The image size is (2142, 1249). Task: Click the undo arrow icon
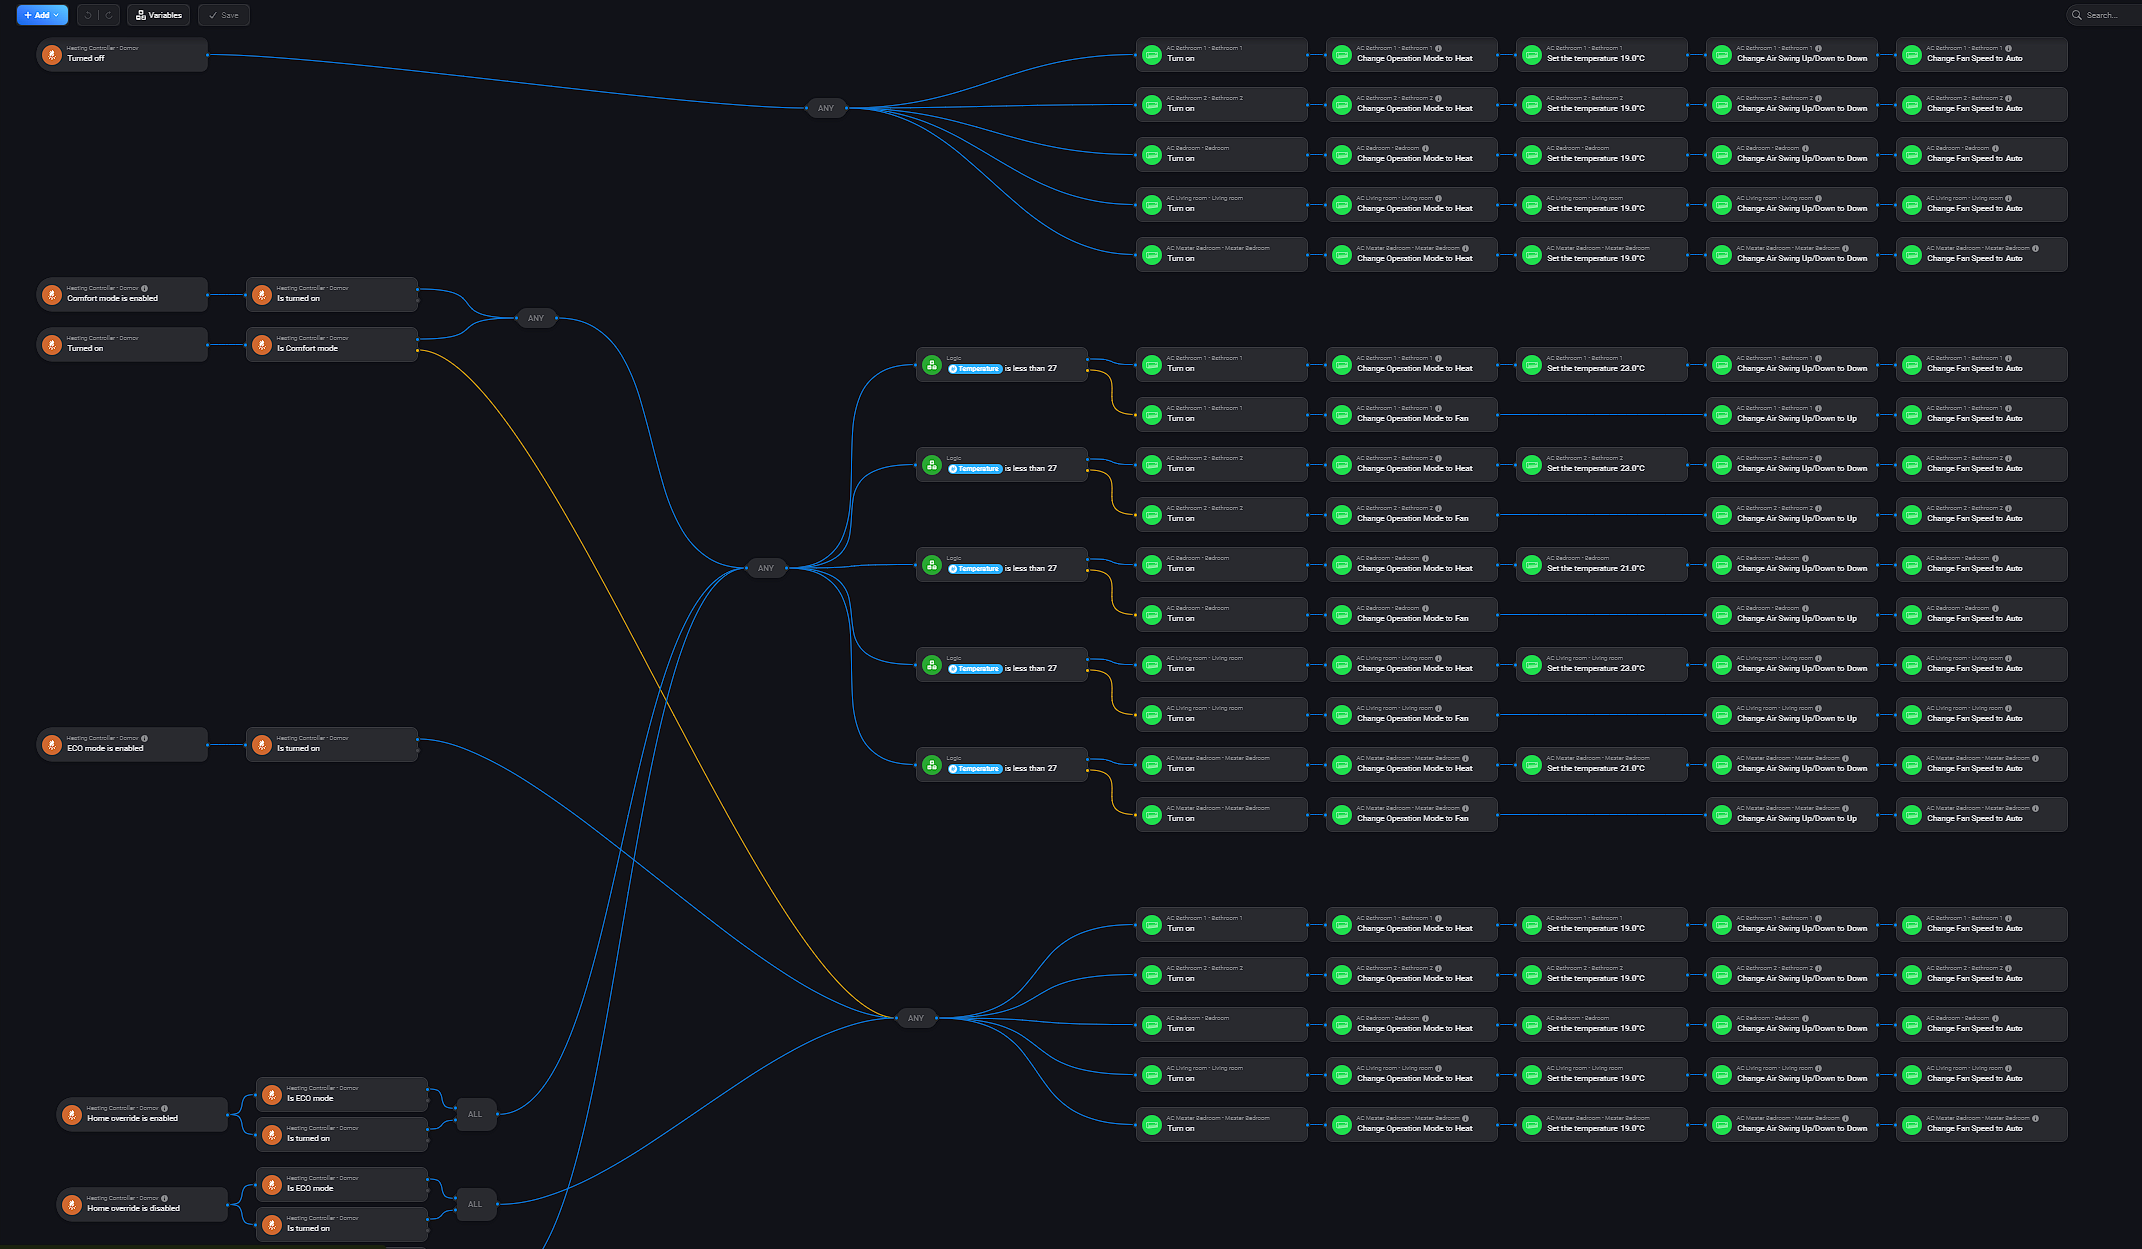(88, 15)
